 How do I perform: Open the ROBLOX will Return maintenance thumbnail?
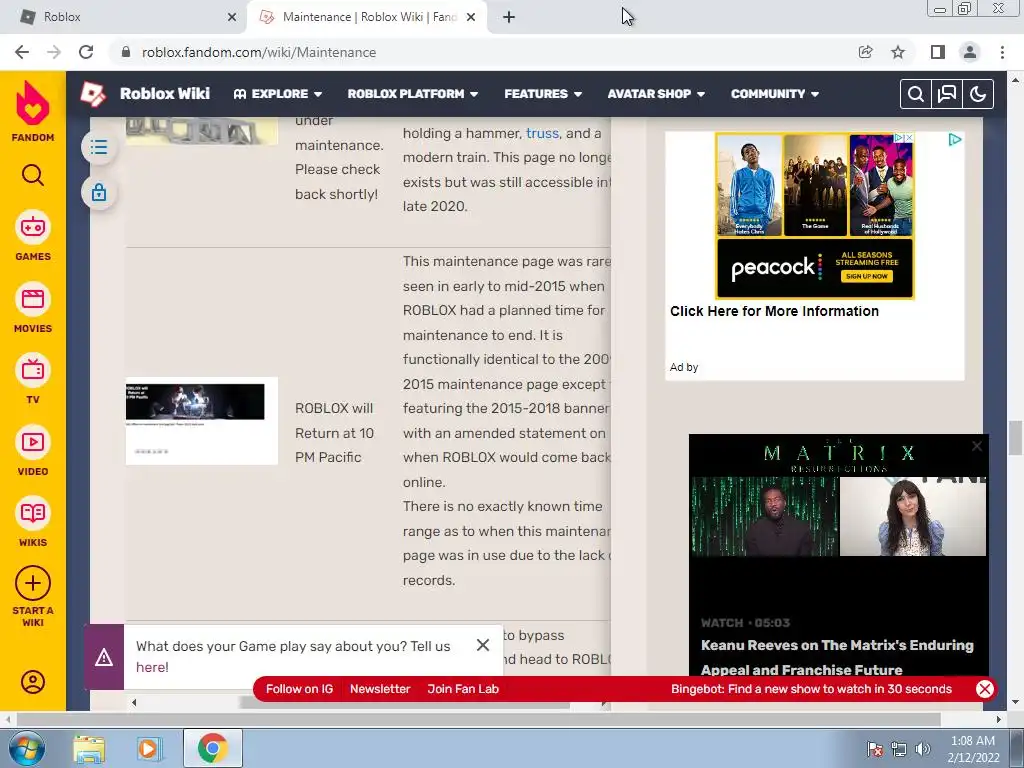(202, 421)
